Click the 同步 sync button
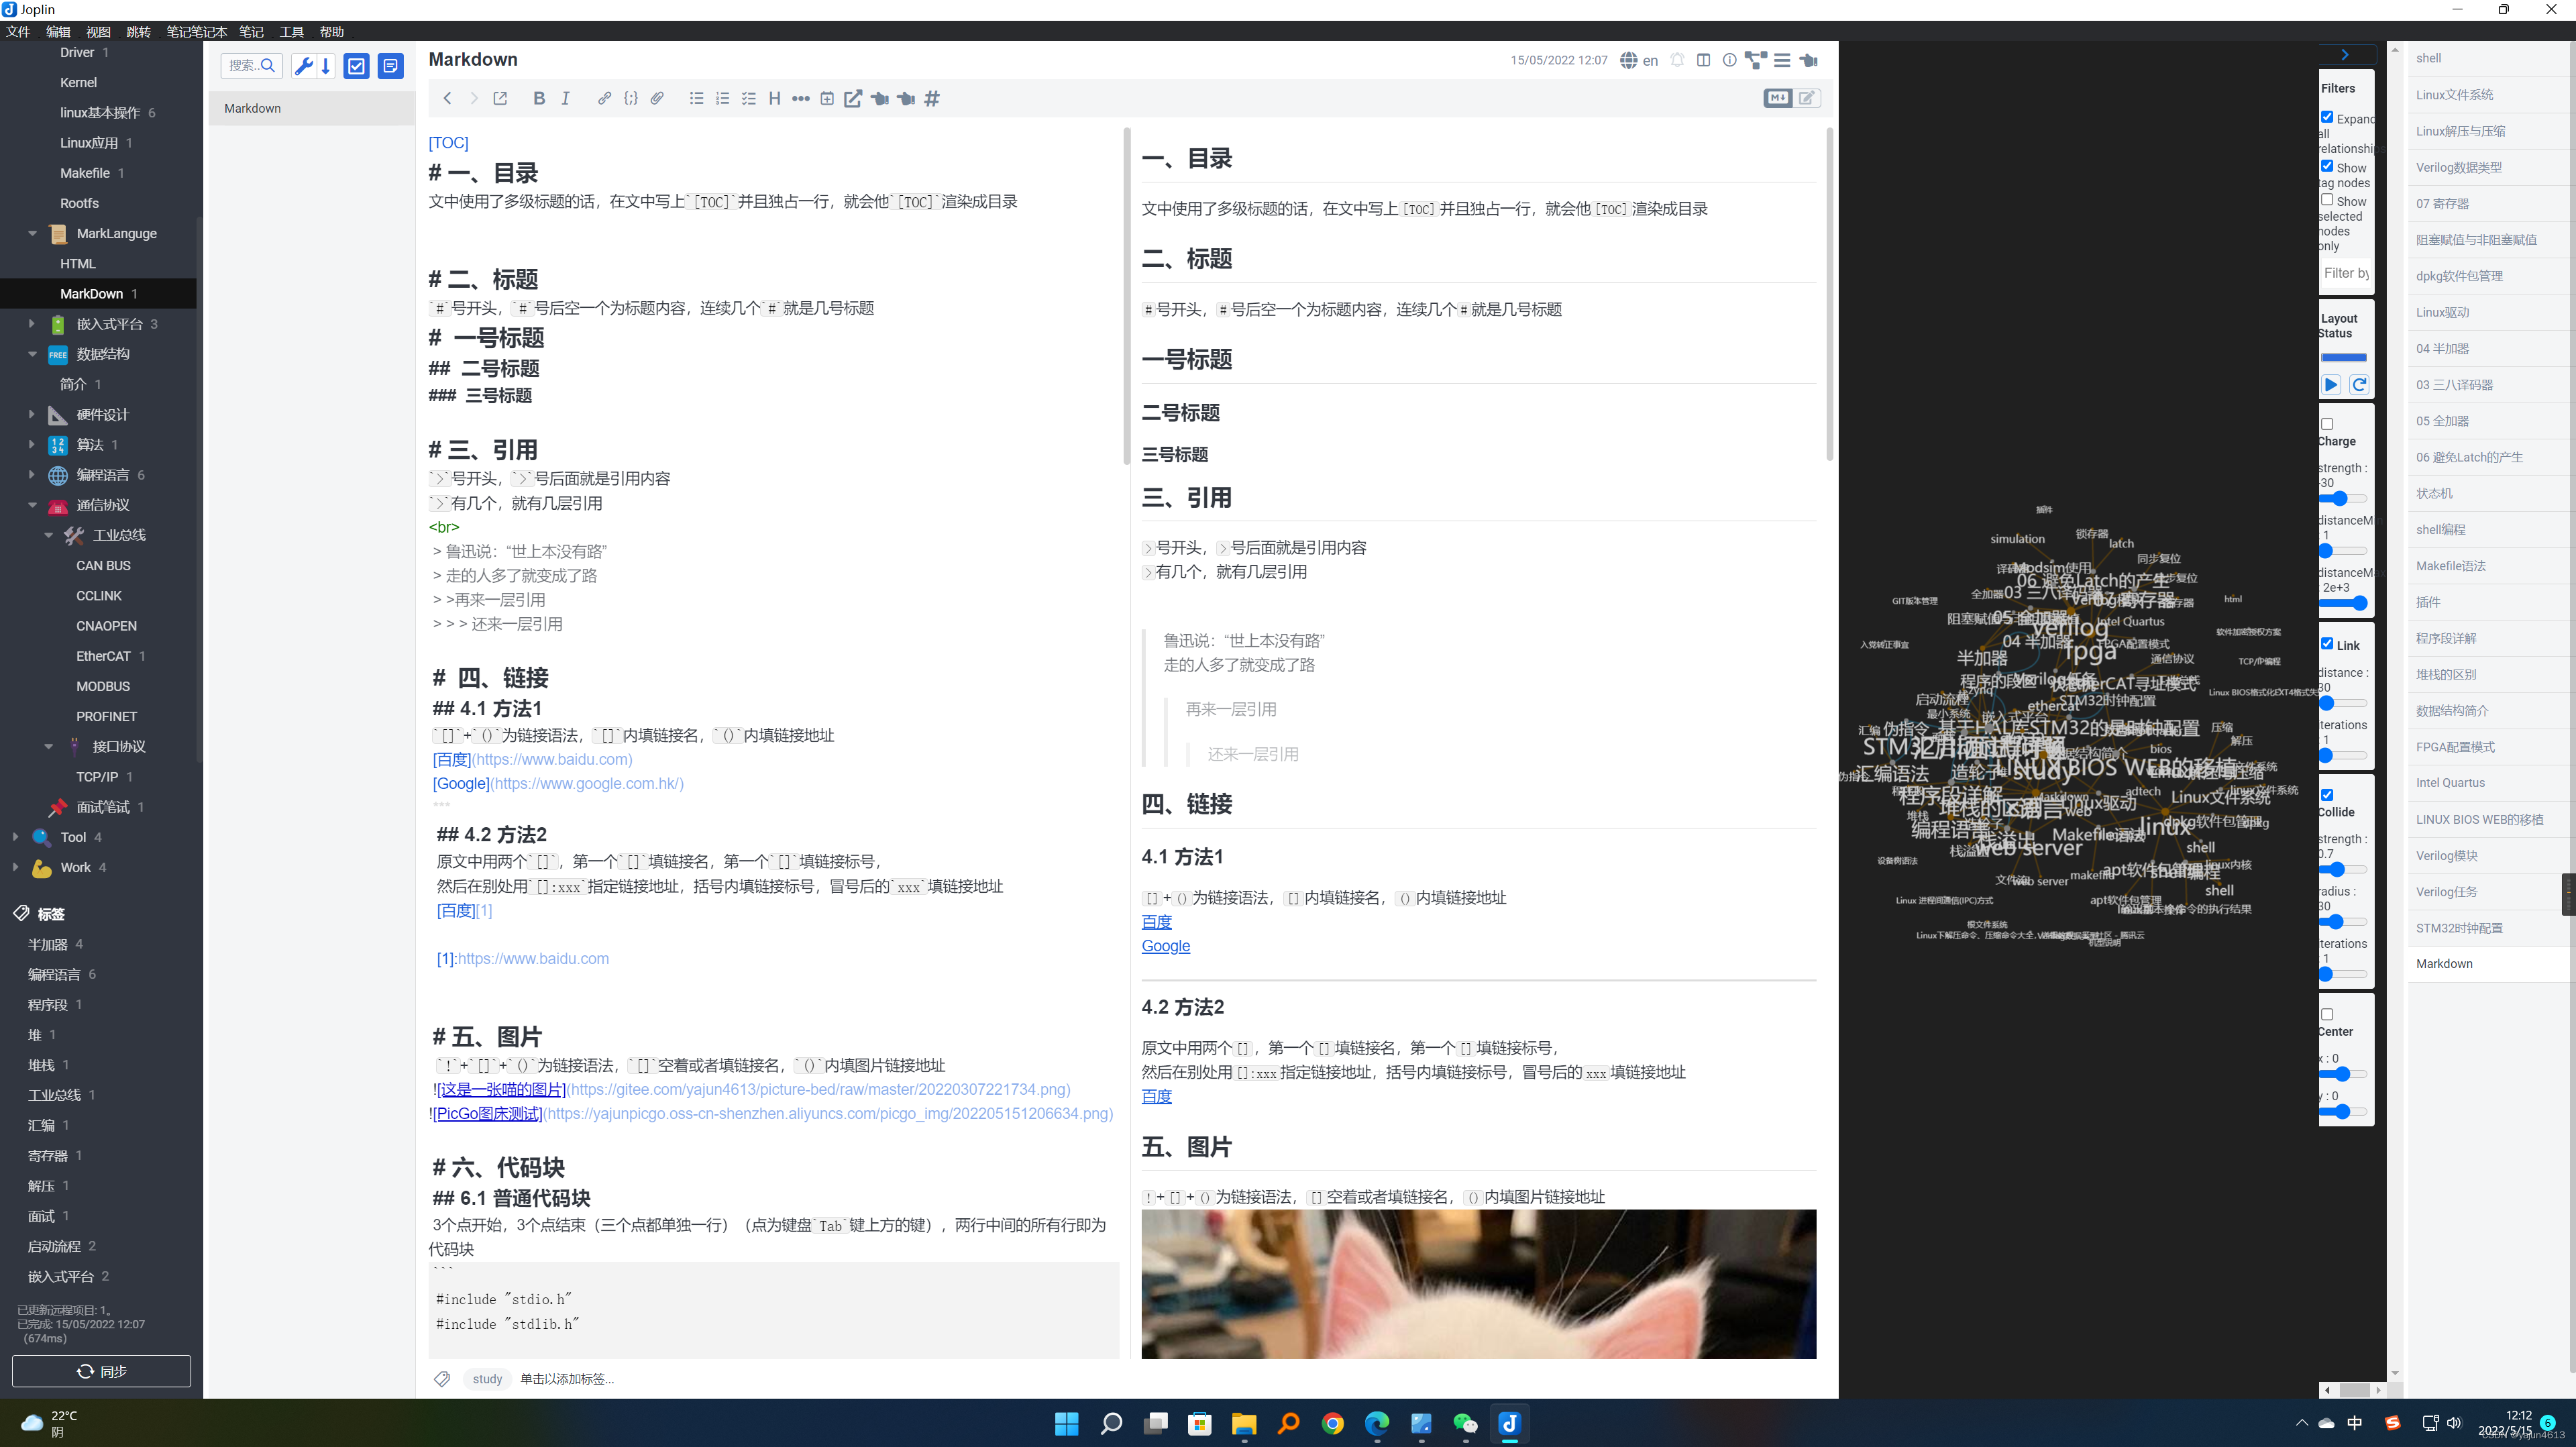2576x1447 pixels. (x=101, y=1370)
